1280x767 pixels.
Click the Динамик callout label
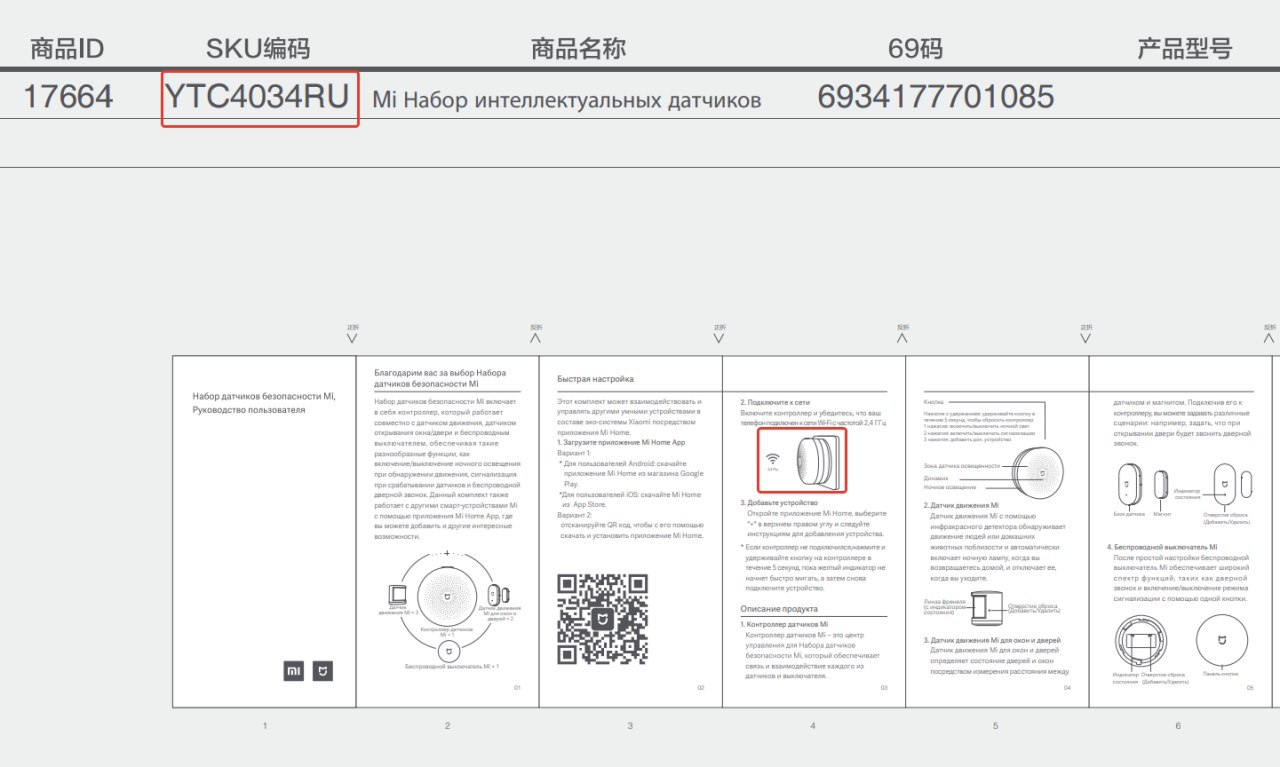pos(935,478)
